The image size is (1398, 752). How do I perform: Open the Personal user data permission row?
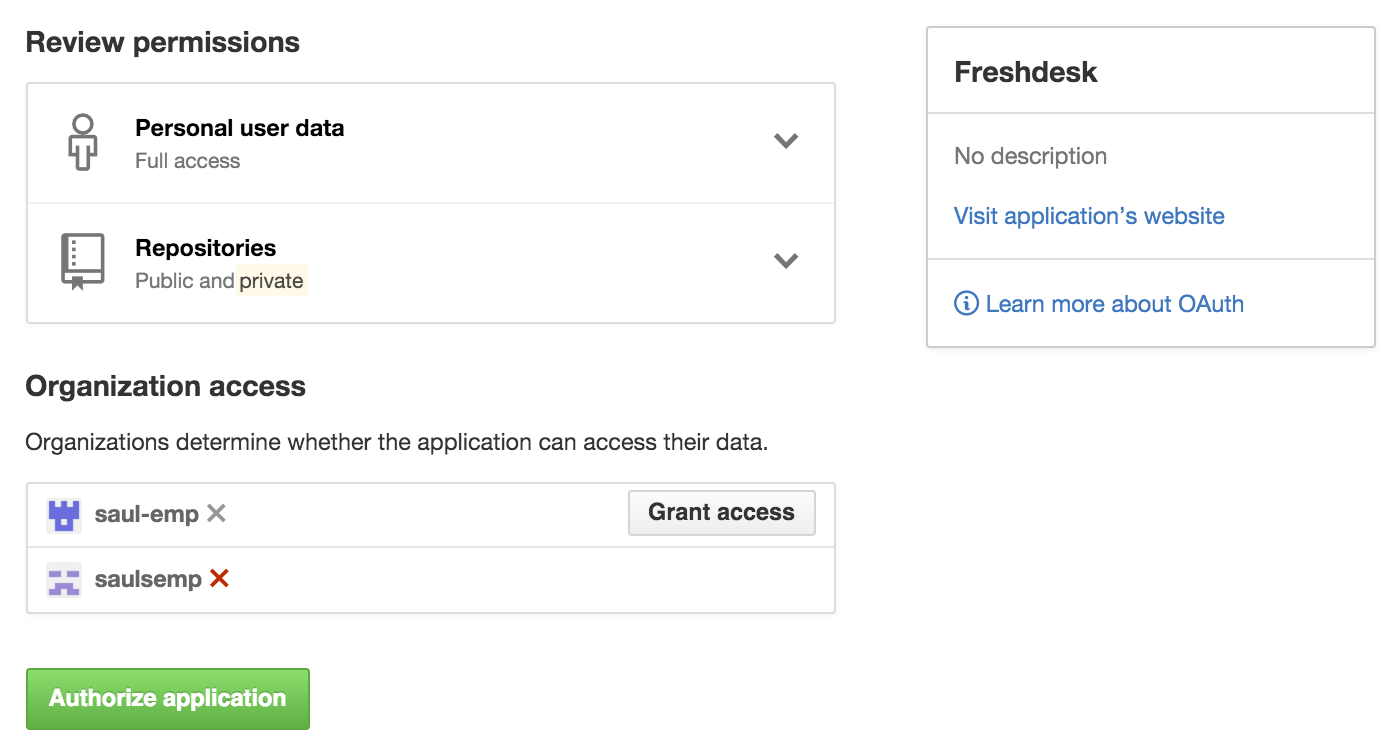pyautogui.click(x=431, y=143)
